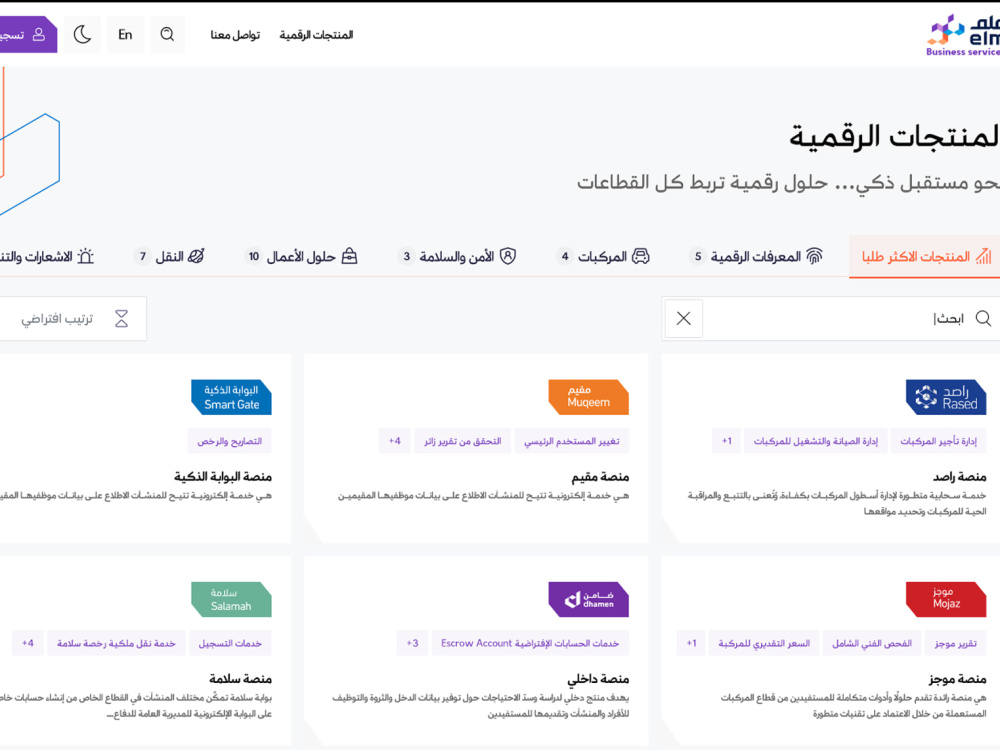
Task: Click the الفحص الفني الشامل tag
Action: click(x=872, y=643)
